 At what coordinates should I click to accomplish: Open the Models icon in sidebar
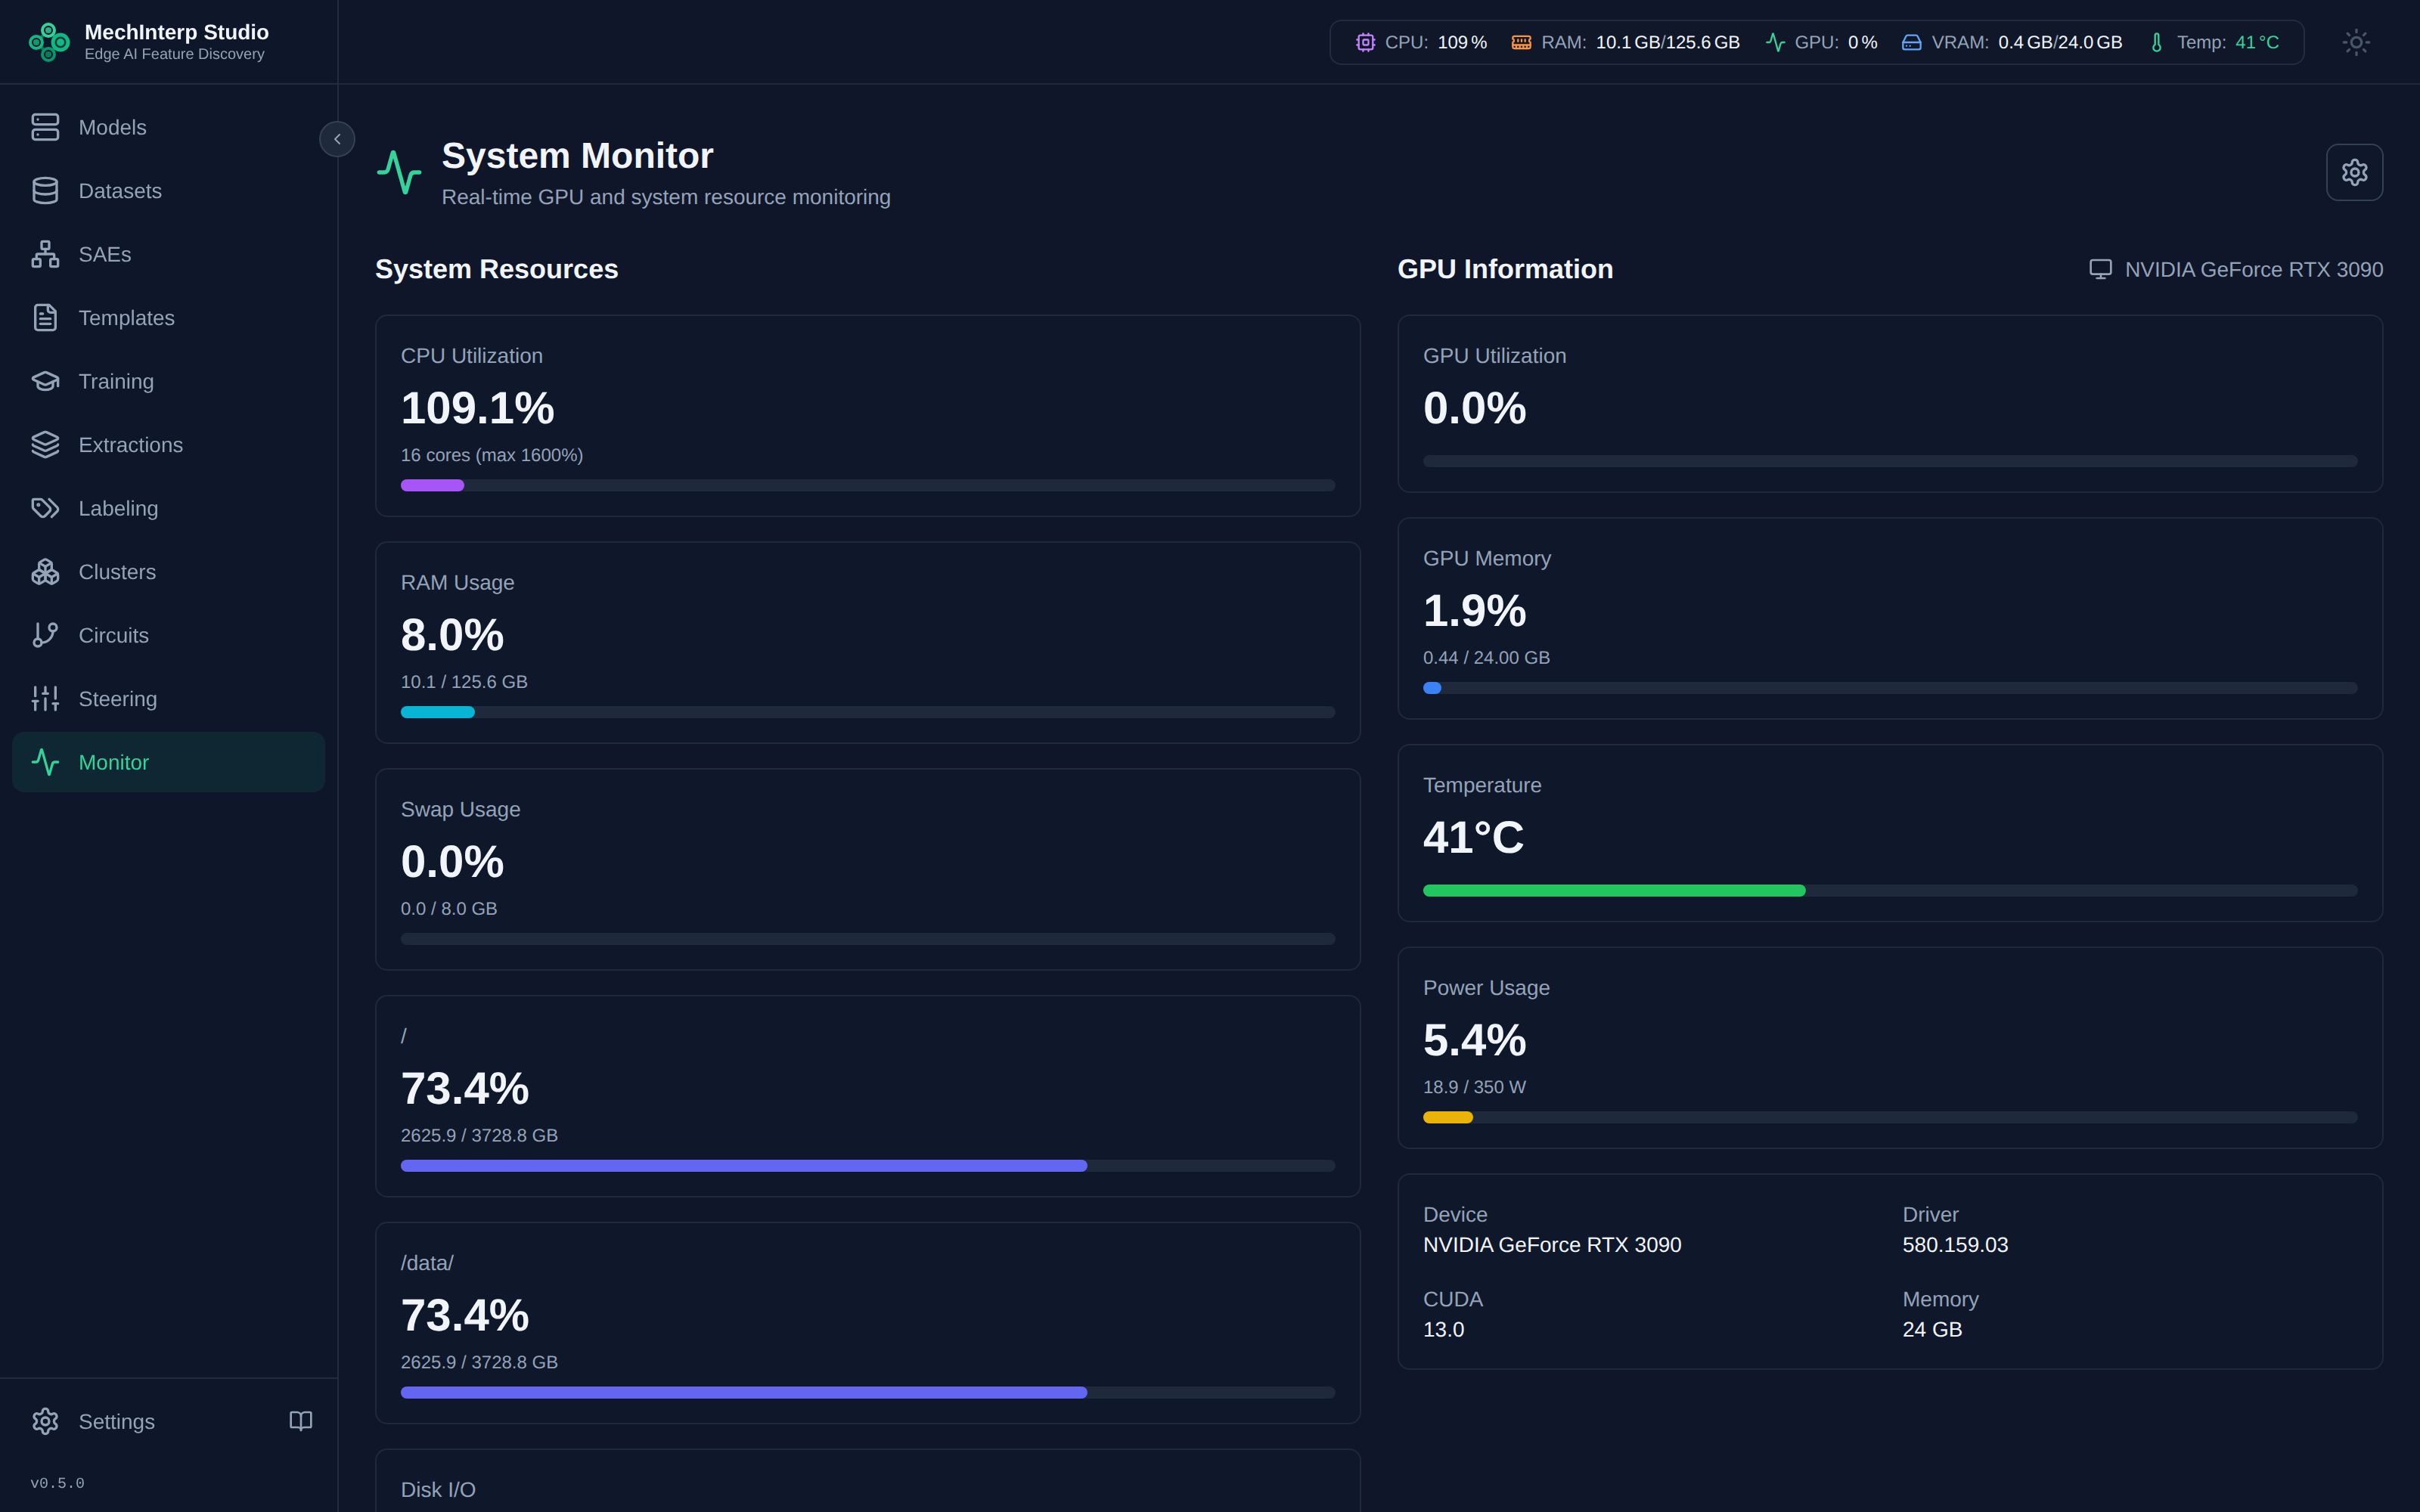click(x=45, y=127)
